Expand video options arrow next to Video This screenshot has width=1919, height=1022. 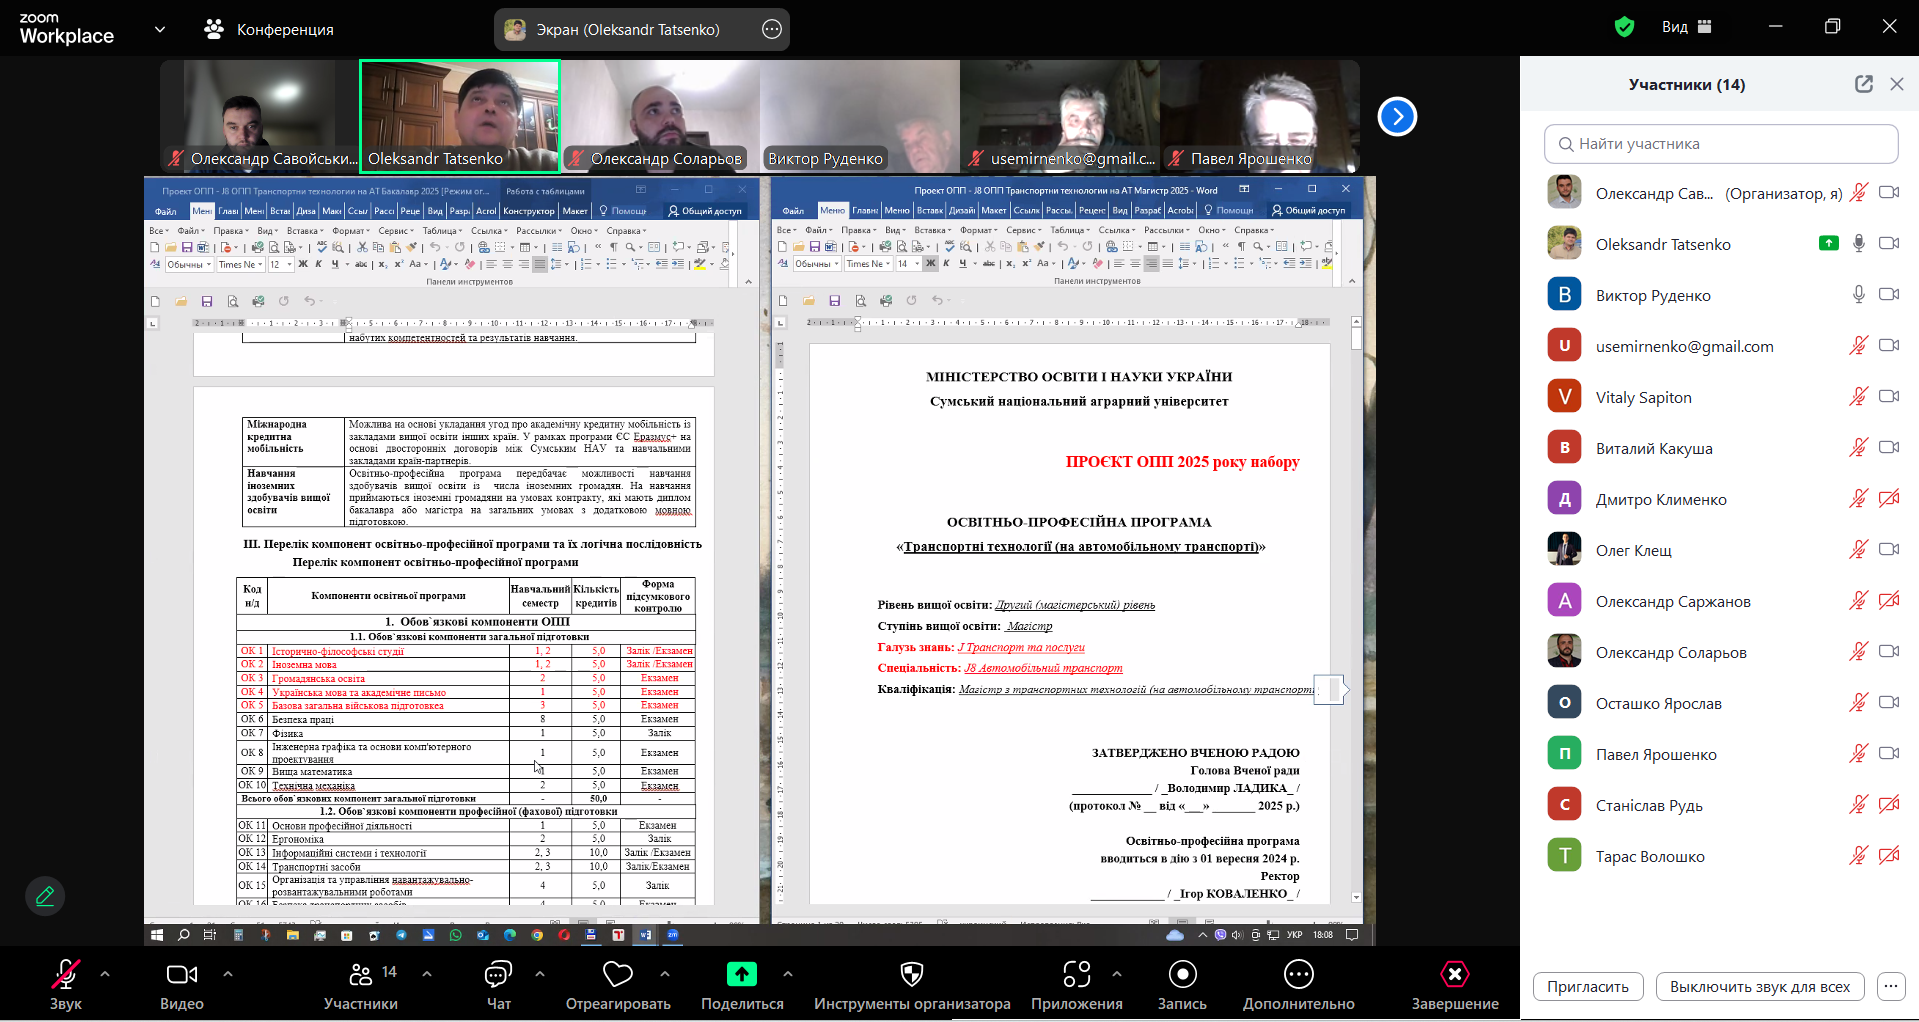tap(228, 973)
